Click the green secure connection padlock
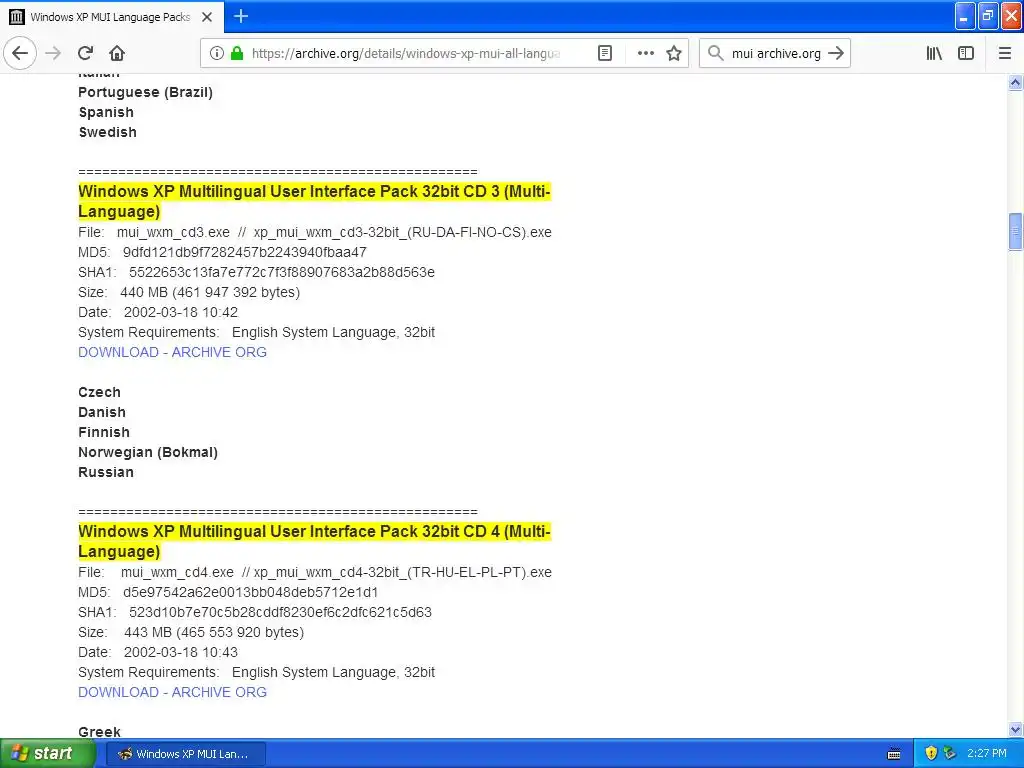This screenshot has height=768, width=1024. 237,53
